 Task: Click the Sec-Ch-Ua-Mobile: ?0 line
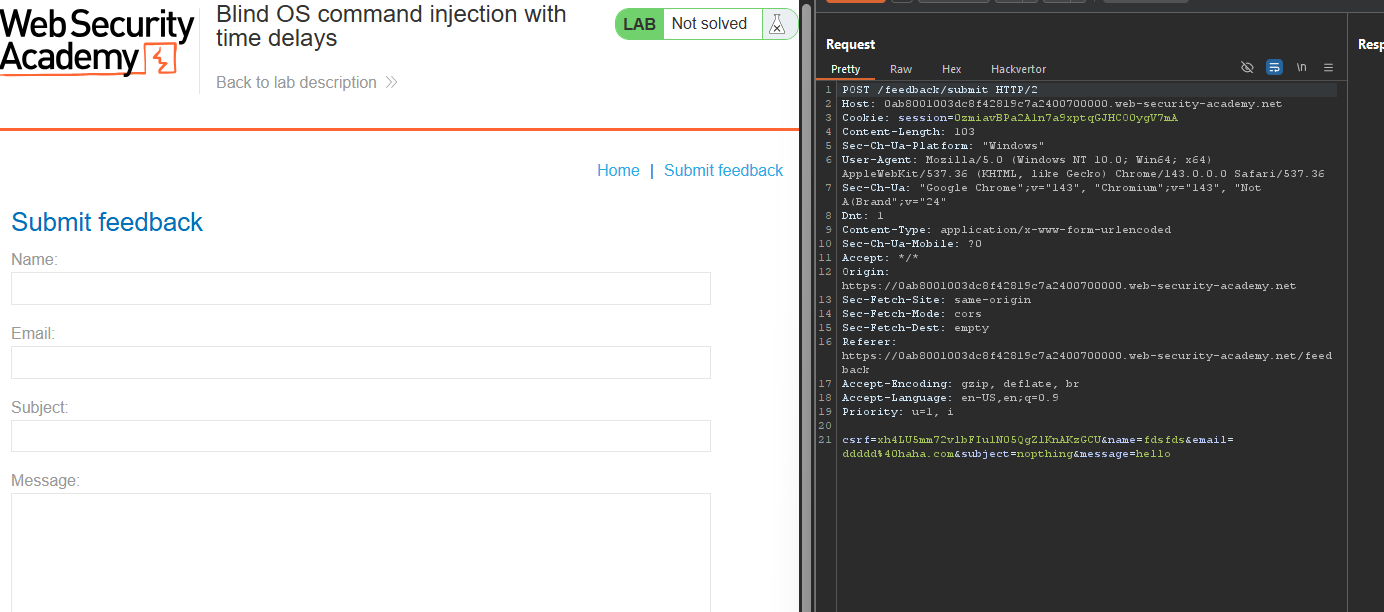click(x=912, y=244)
